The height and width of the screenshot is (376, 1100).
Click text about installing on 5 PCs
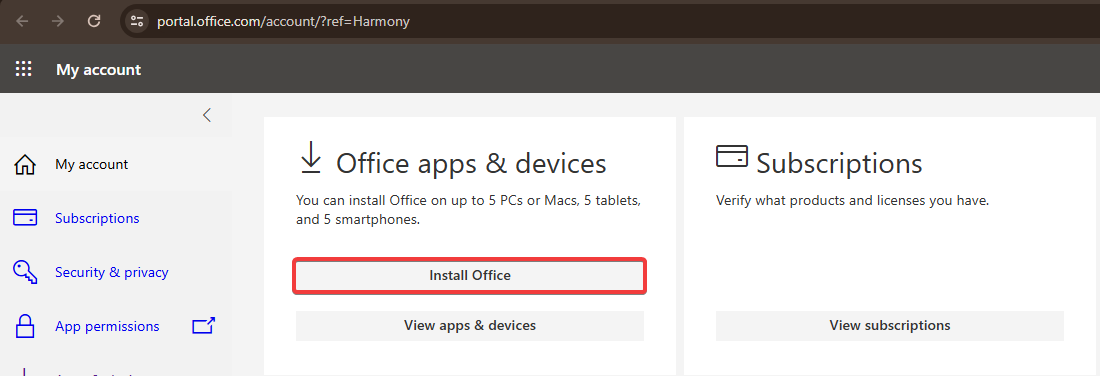click(468, 210)
